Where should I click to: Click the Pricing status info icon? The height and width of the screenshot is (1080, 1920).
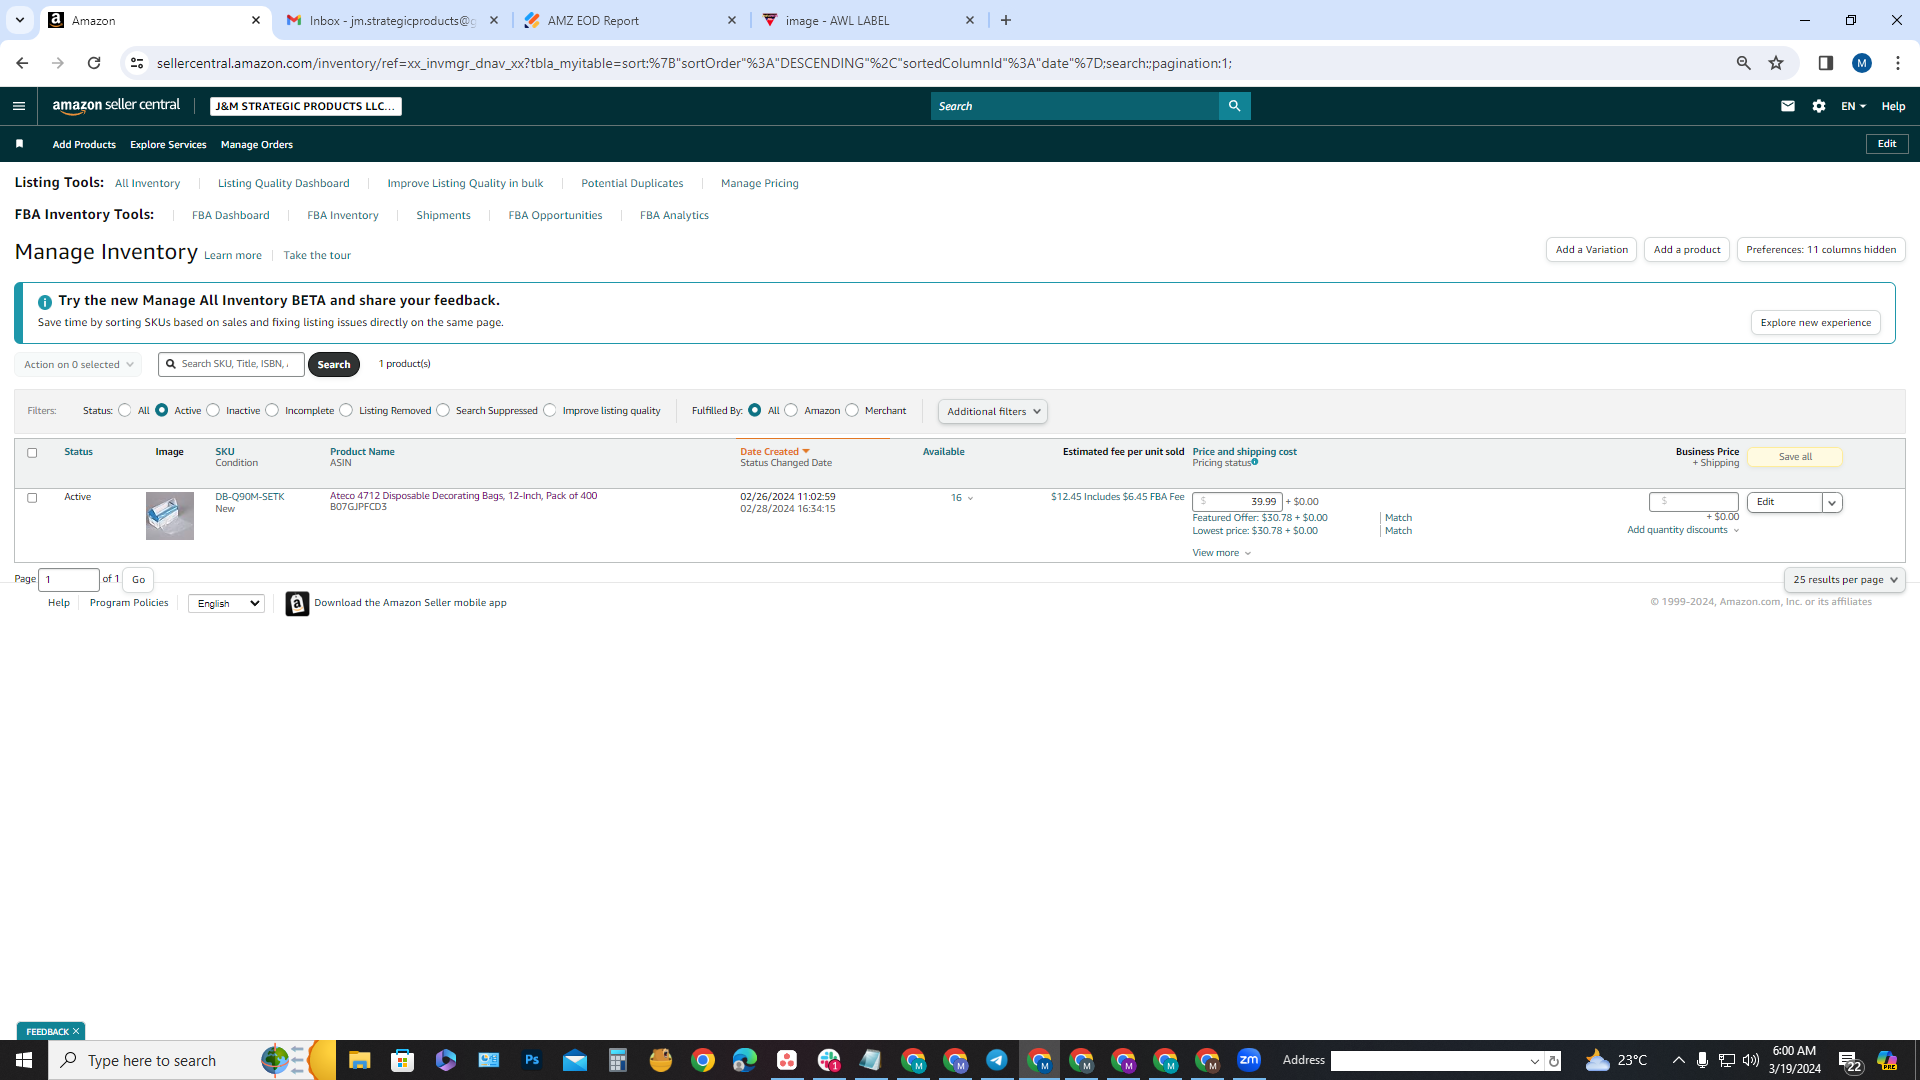[1254, 462]
